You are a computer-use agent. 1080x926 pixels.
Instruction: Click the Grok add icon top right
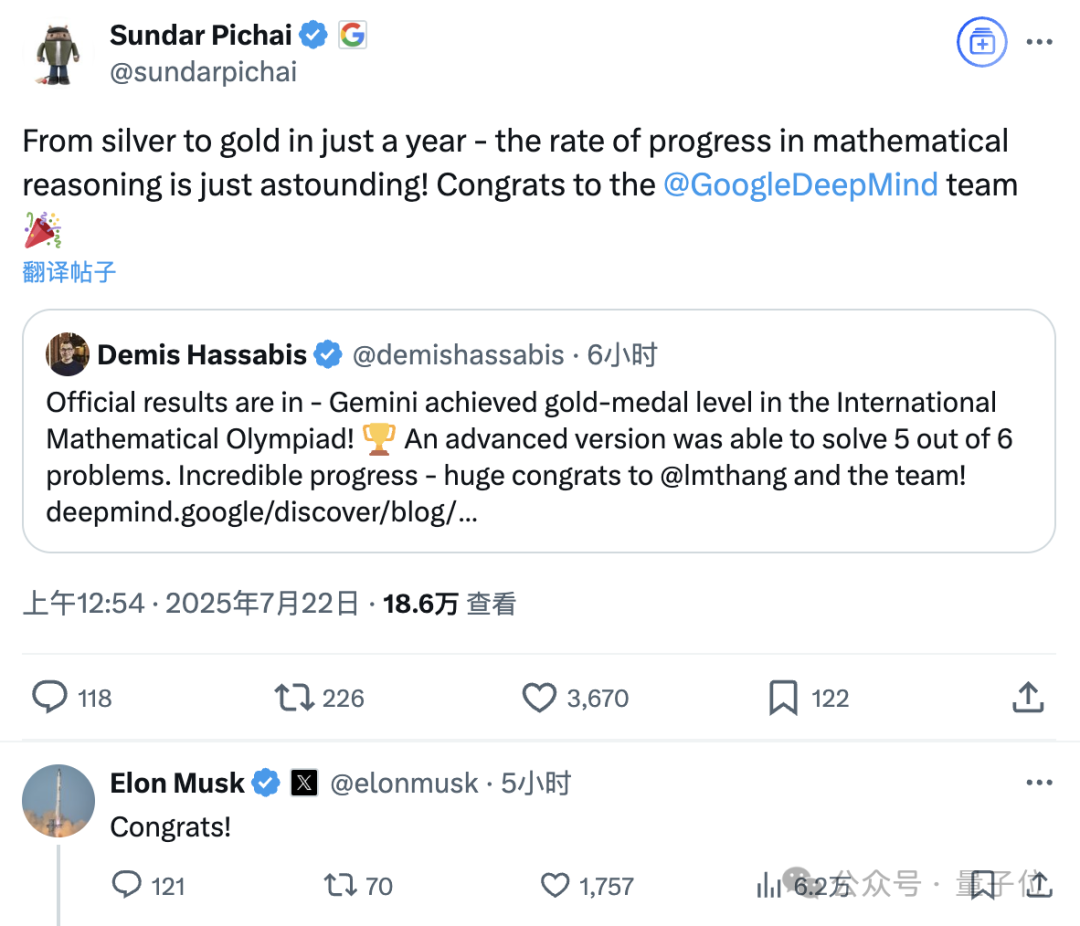tap(980, 43)
